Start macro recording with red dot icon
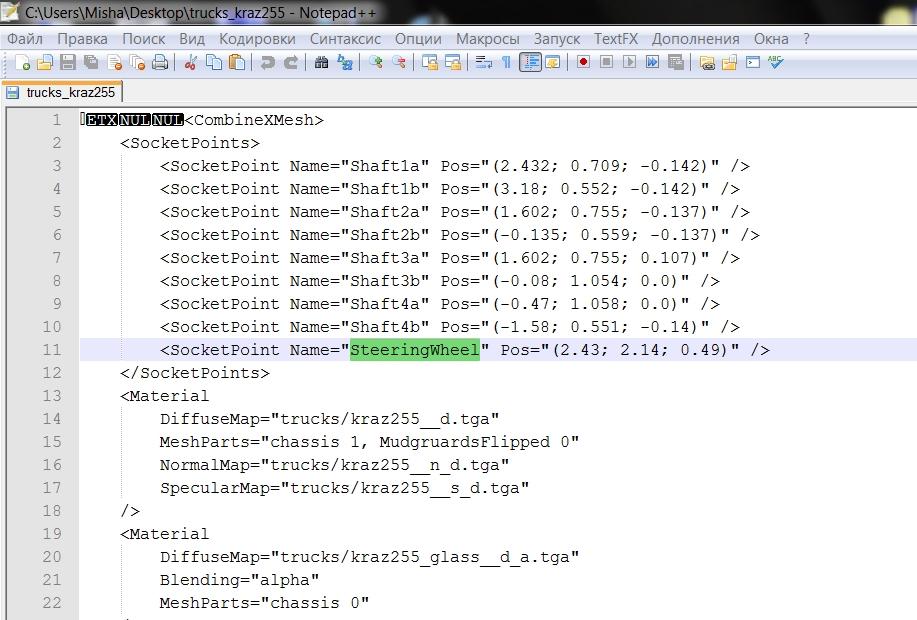Viewport: 917px width, 620px height. (583, 62)
